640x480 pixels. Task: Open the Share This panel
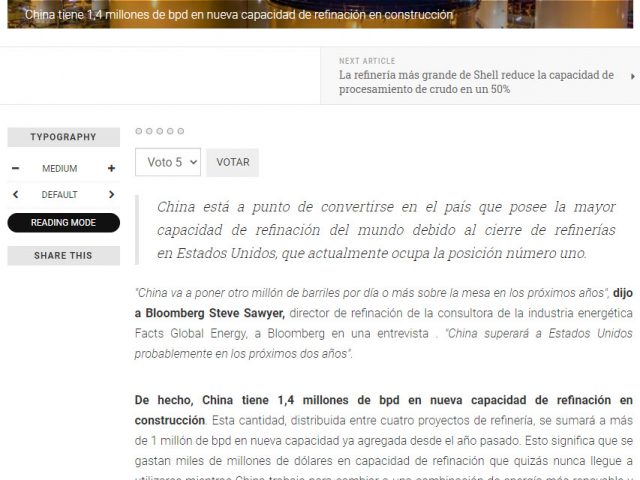(x=63, y=256)
